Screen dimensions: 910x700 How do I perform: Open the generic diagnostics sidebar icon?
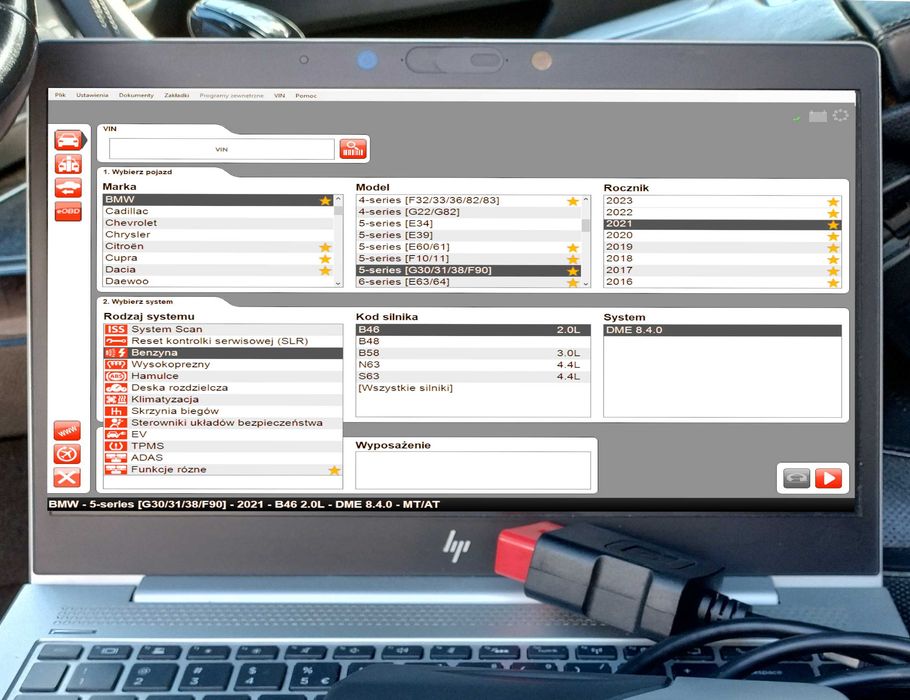point(68,164)
